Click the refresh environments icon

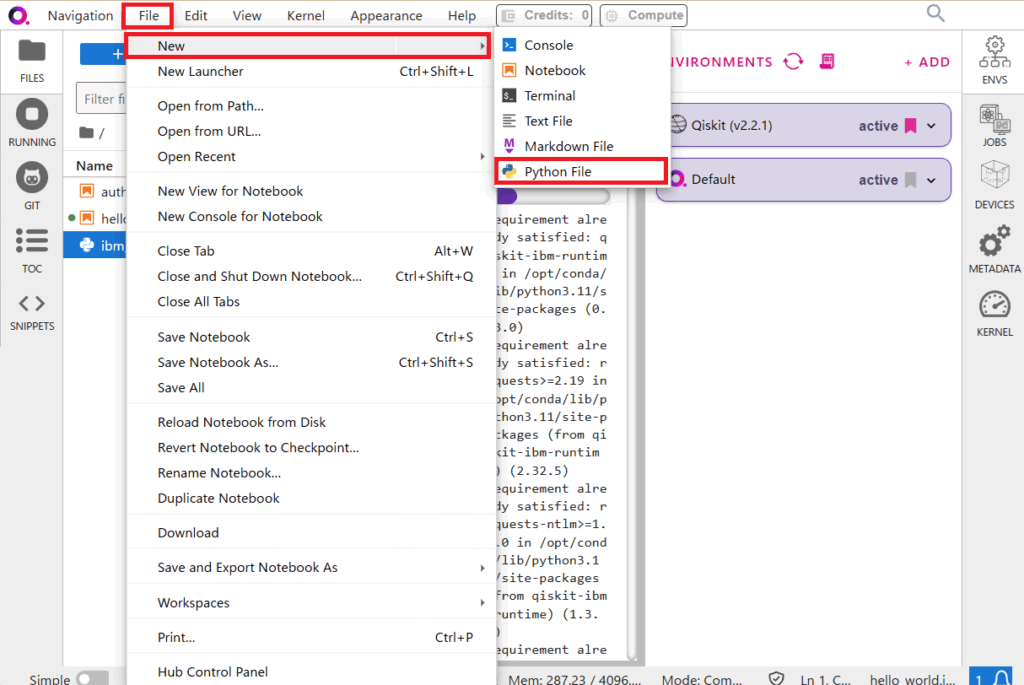point(793,62)
